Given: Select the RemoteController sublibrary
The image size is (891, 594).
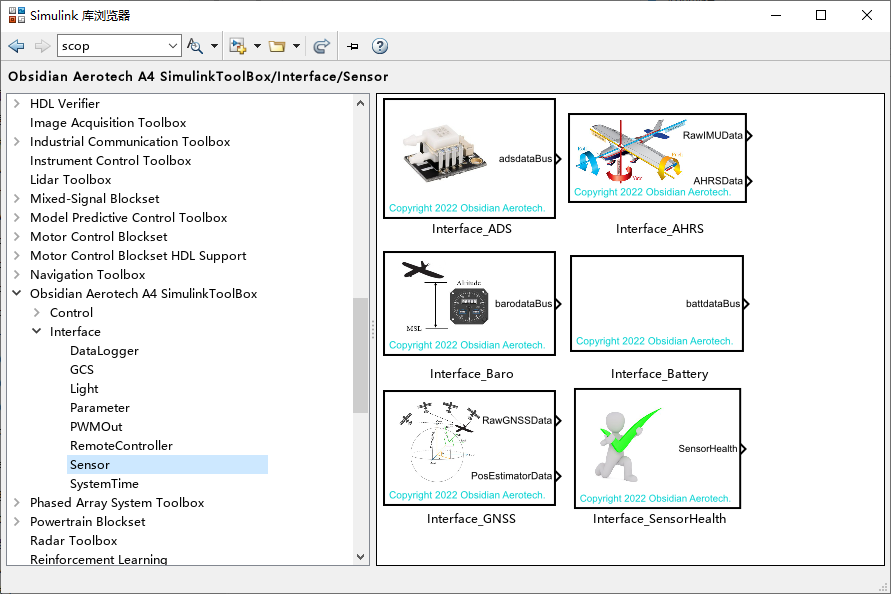Looking at the screenshot, I should click(121, 446).
